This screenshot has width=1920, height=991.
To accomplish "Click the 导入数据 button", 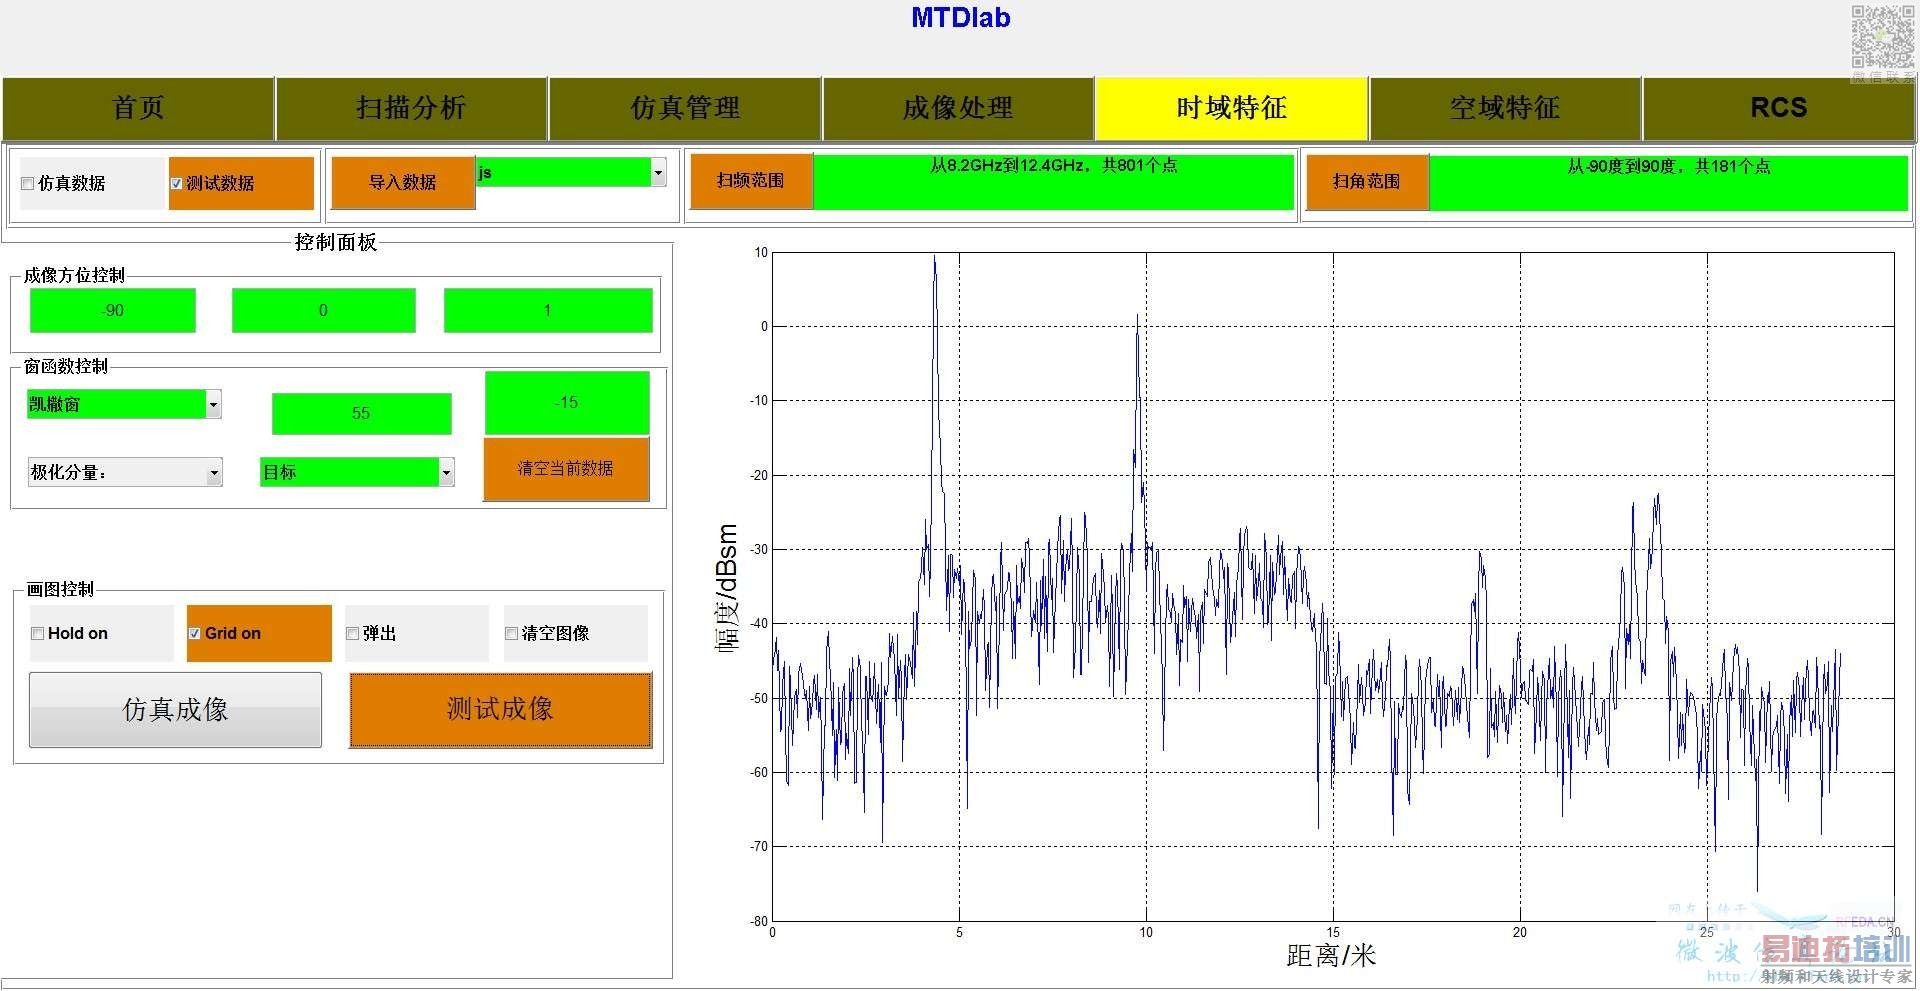I will pos(403,182).
